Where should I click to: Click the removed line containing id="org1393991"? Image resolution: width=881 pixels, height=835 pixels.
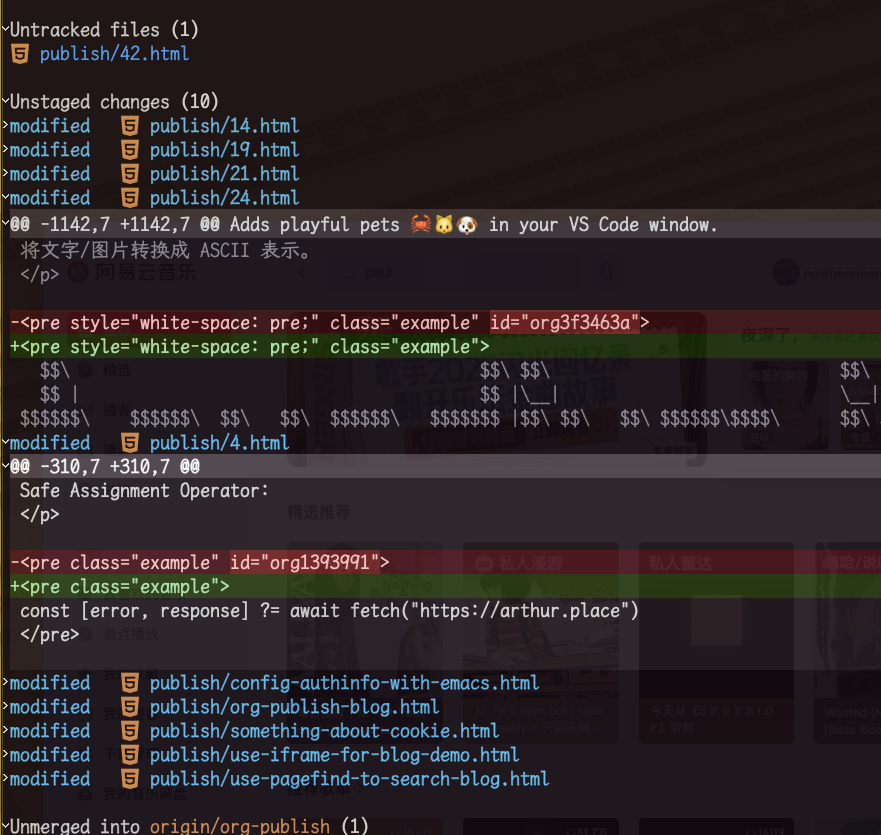200,562
